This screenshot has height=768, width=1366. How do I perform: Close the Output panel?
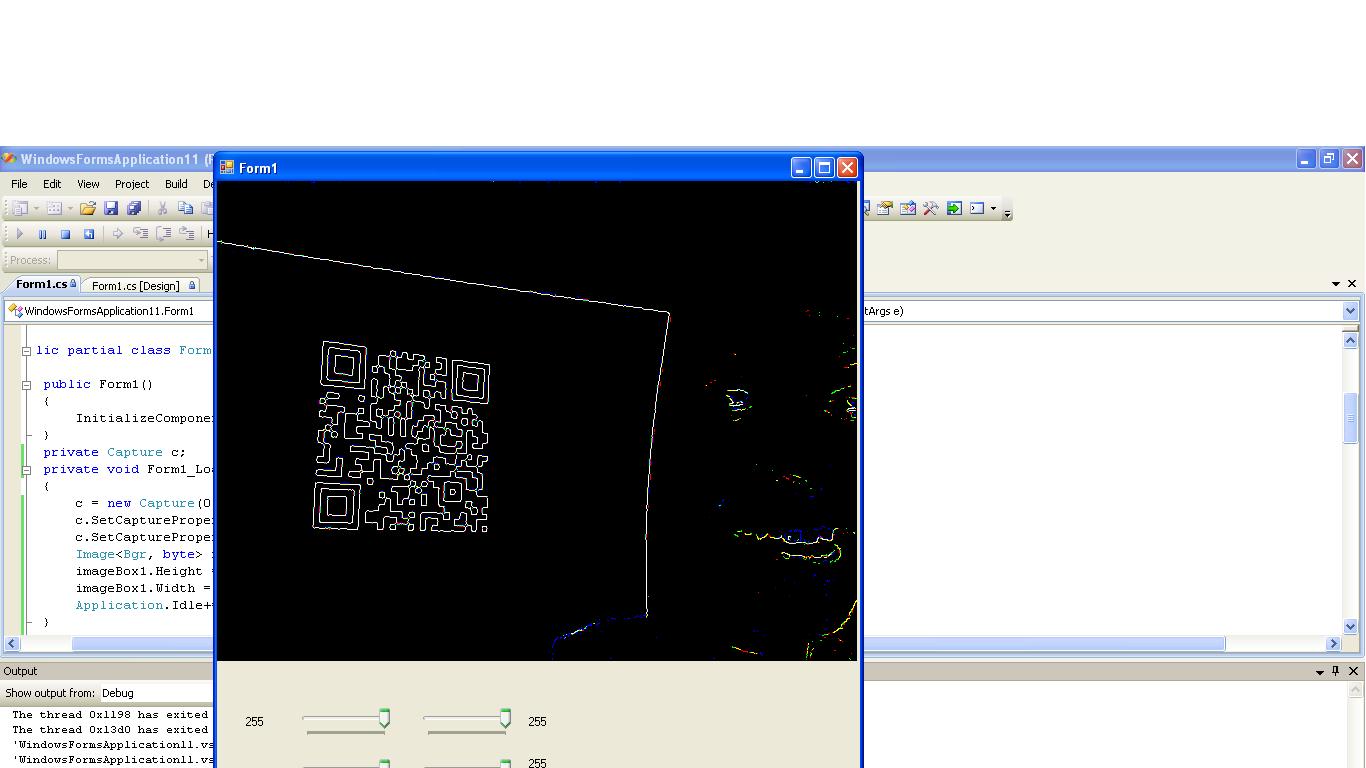coord(1353,671)
